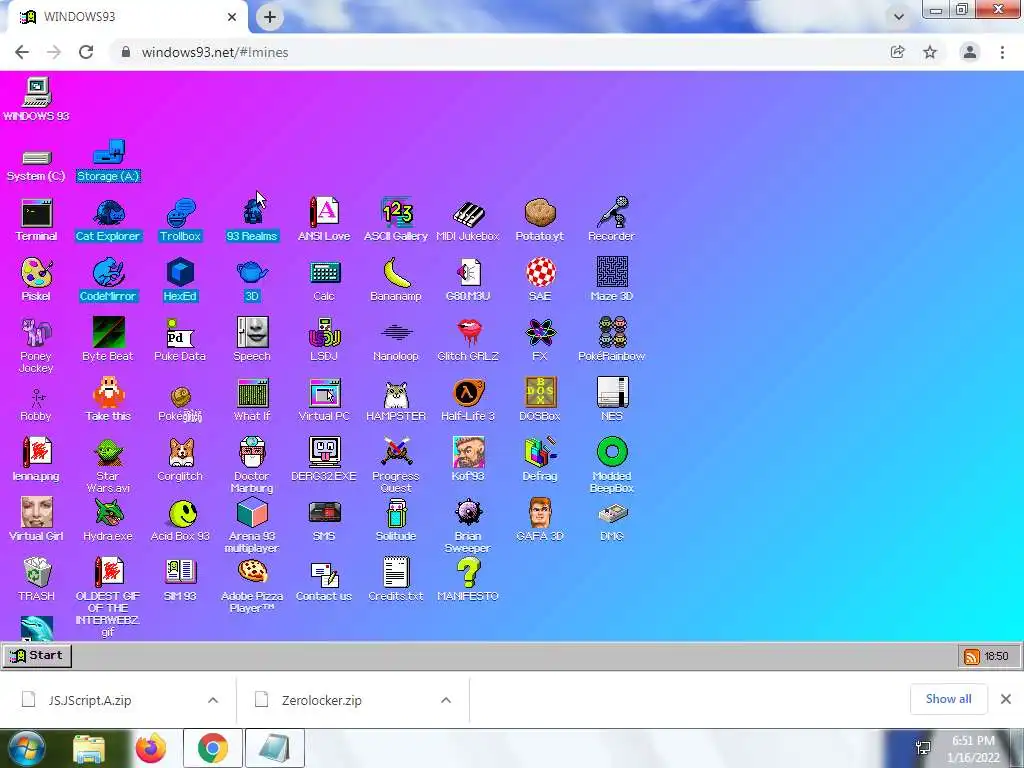This screenshot has height=768, width=1024.
Task: Open the lenna.png image icon
Action: tap(37, 453)
